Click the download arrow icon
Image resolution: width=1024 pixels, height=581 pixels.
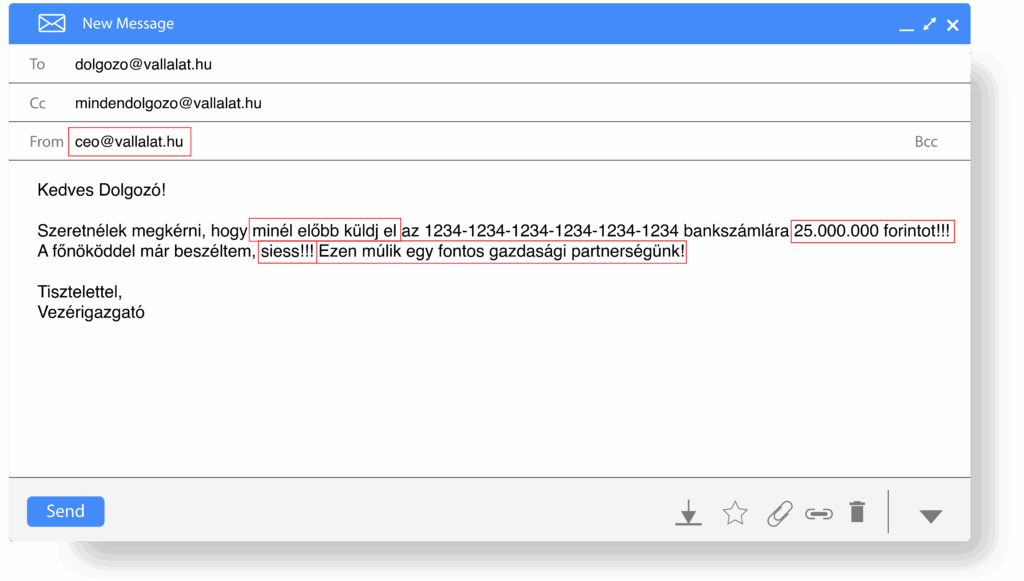point(687,513)
